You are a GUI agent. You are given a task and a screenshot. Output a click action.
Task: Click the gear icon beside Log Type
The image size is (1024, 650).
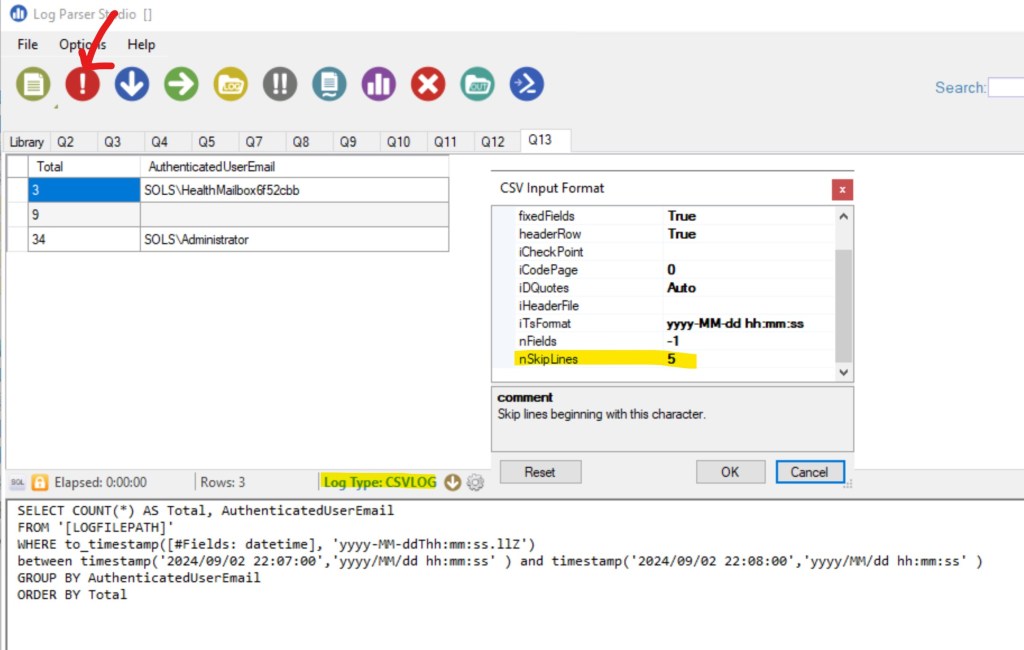point(475,482)
